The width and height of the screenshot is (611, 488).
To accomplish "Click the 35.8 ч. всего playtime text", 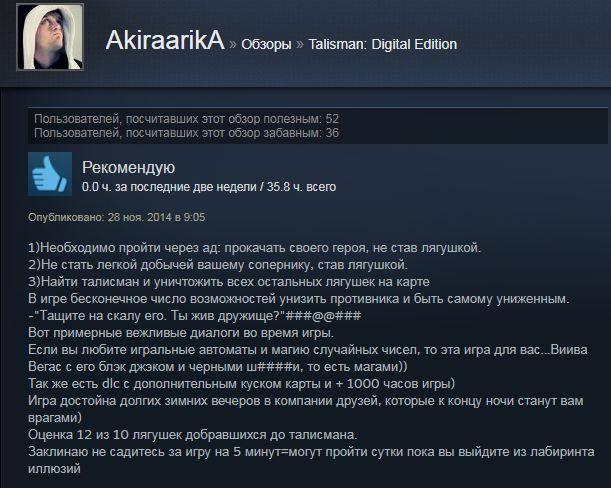I will click(301, 187).
